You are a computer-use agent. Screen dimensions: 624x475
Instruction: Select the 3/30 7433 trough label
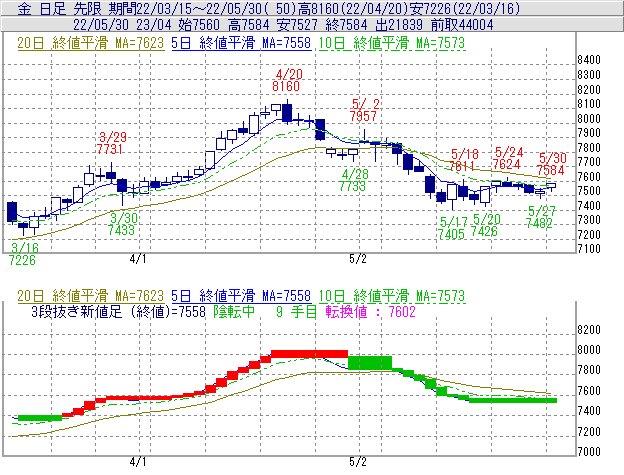click(122, 224)
